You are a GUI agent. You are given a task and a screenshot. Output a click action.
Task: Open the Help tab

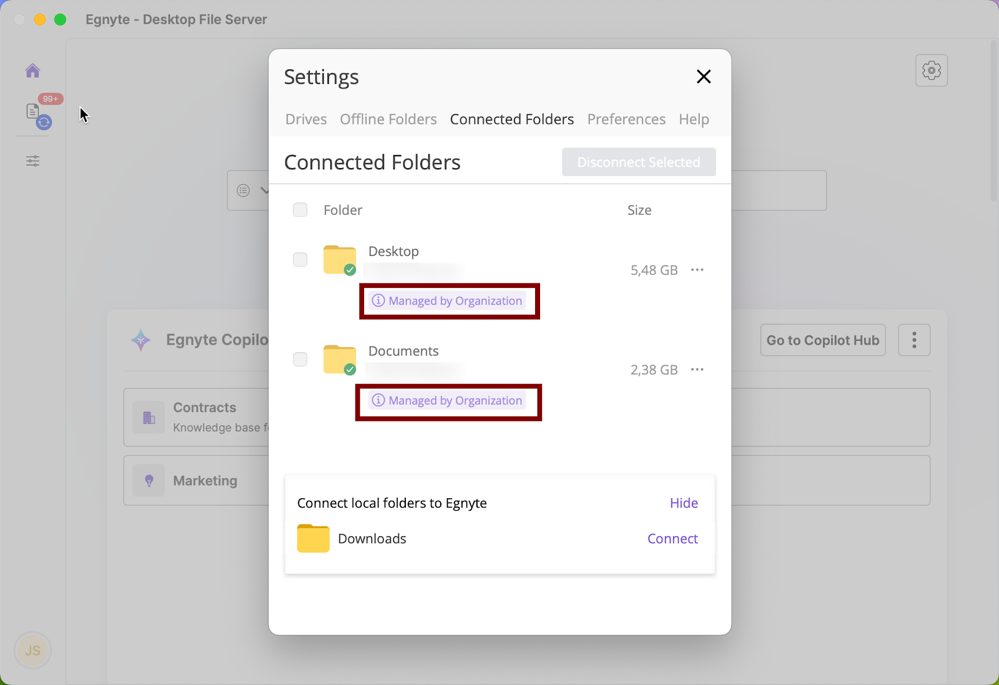[694, 119]
